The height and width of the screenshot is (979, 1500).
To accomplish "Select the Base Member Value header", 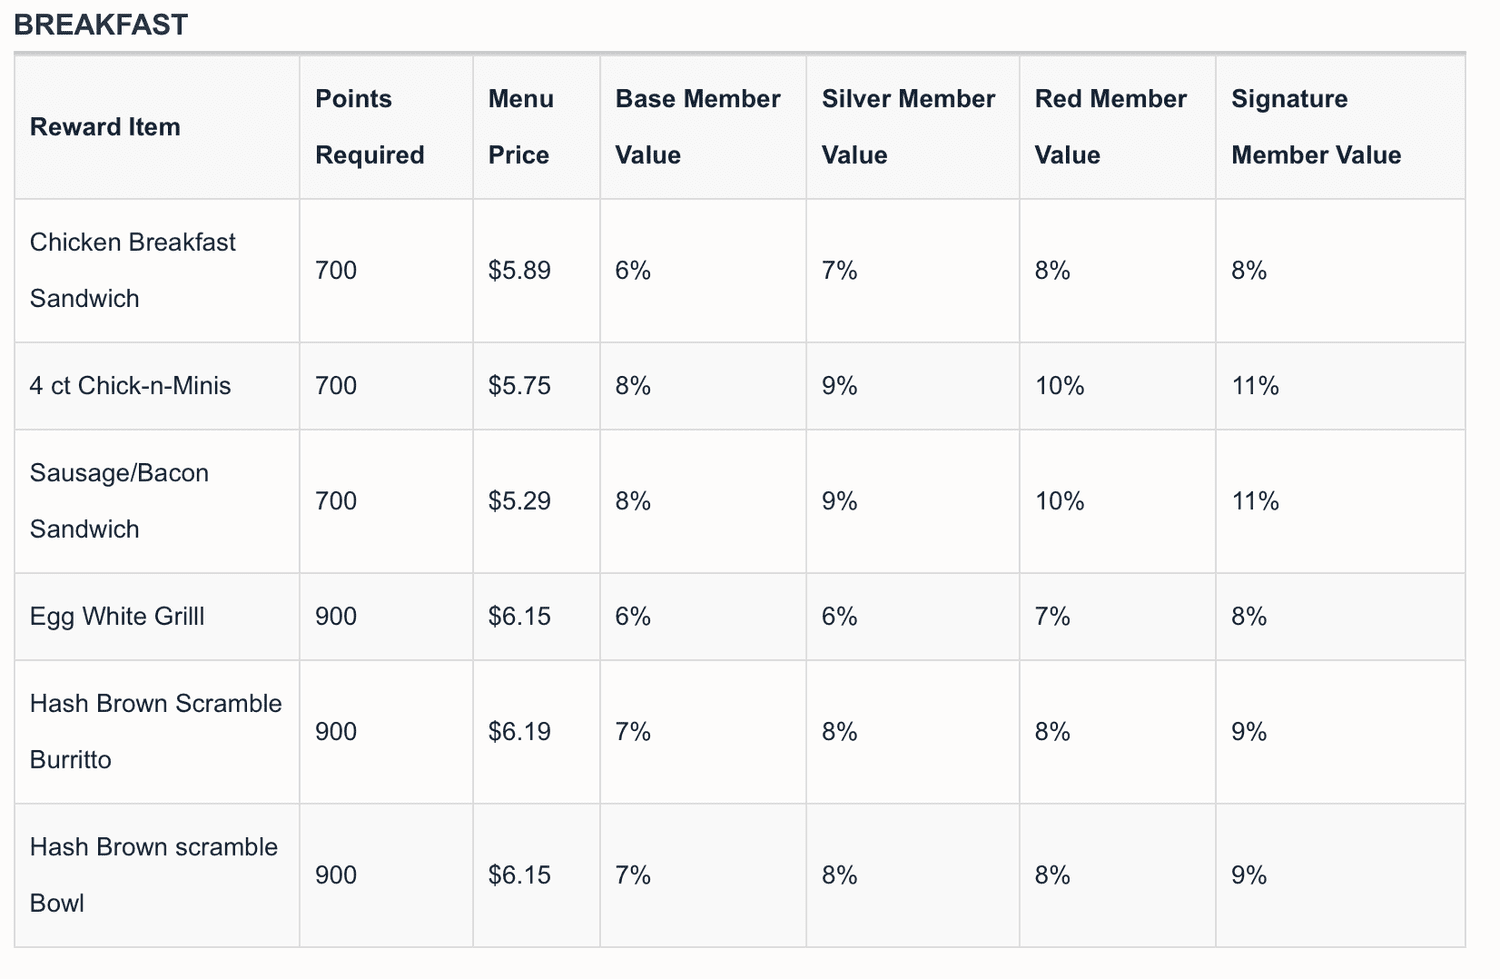I will pos(698,127).
